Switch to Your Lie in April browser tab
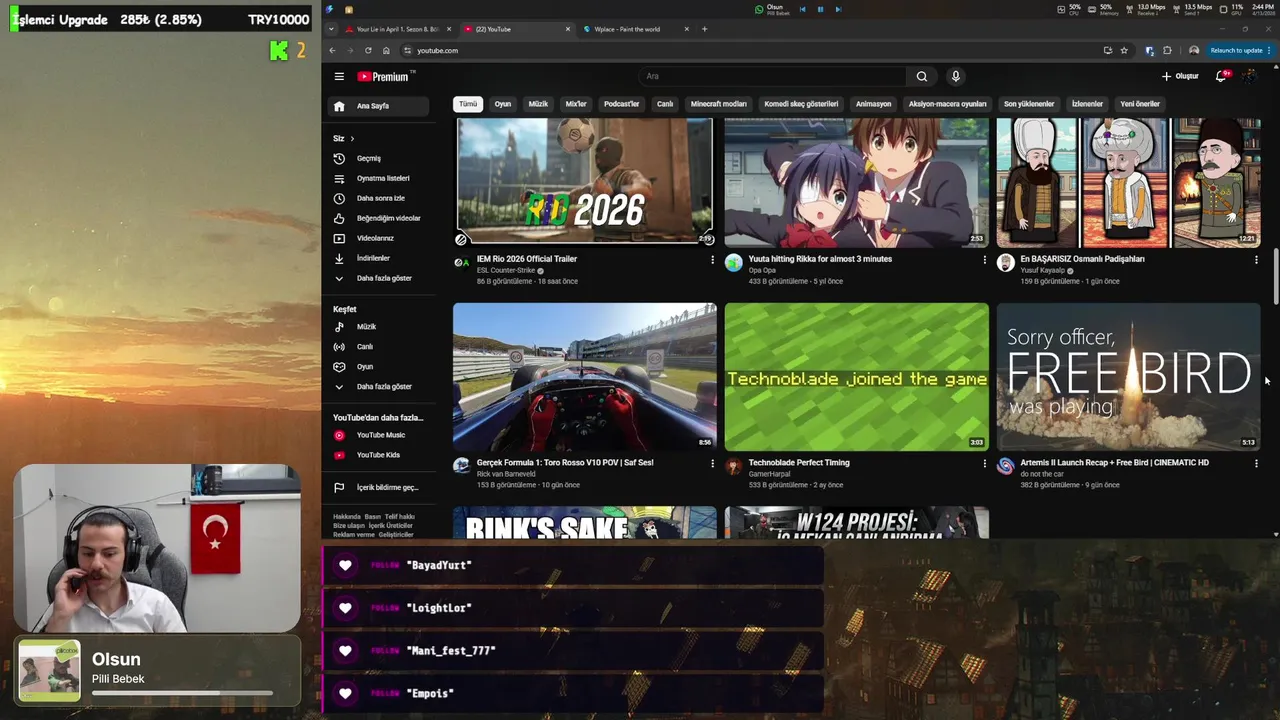The width and height of the screenshot is (1280, 720). 398,29
